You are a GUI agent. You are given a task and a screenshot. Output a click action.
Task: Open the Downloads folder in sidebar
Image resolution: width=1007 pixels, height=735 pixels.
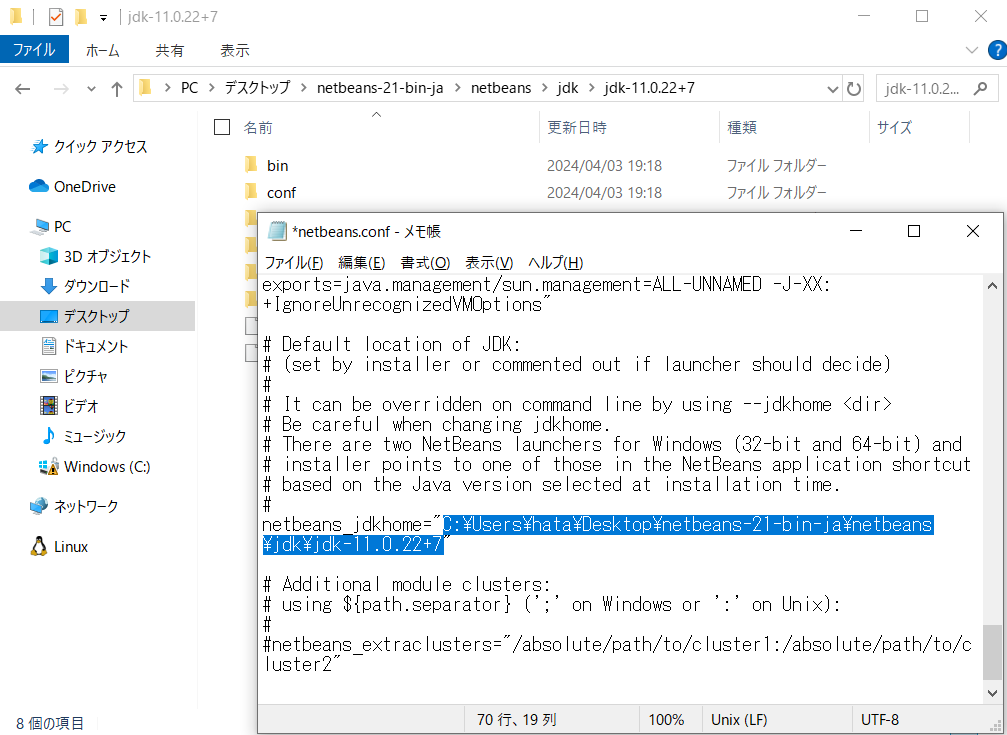(x=85, y=286)
